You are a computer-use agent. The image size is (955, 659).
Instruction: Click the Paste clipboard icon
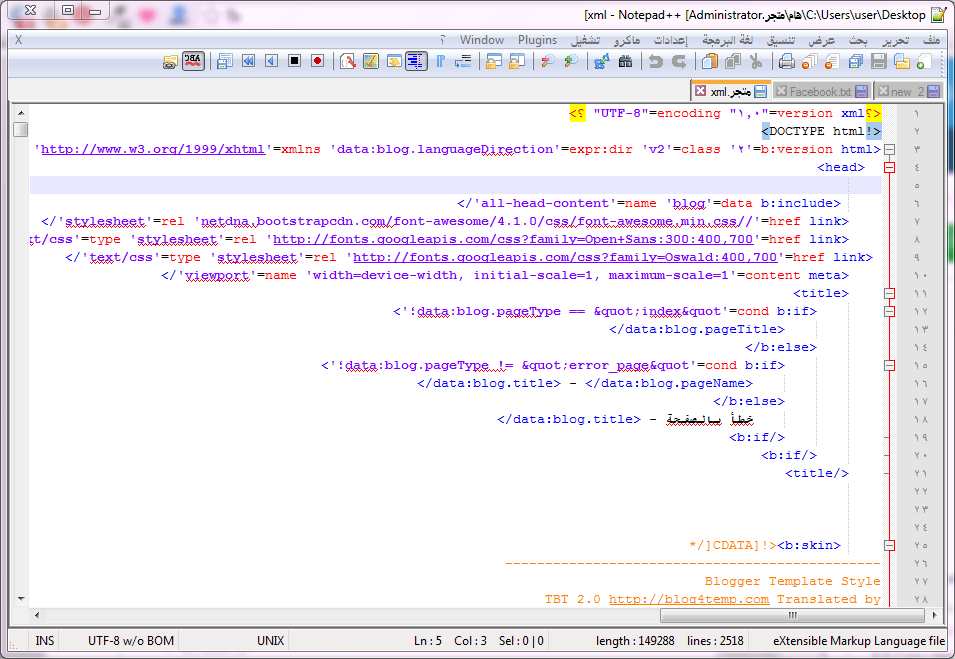coord(710,61)
